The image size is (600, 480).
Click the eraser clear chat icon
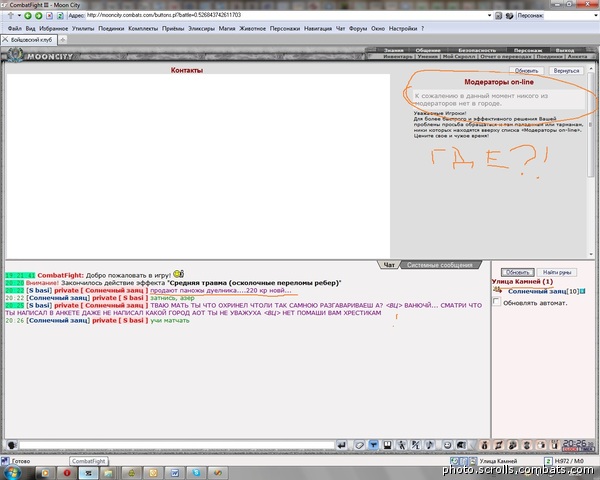(x=359, y=445)
